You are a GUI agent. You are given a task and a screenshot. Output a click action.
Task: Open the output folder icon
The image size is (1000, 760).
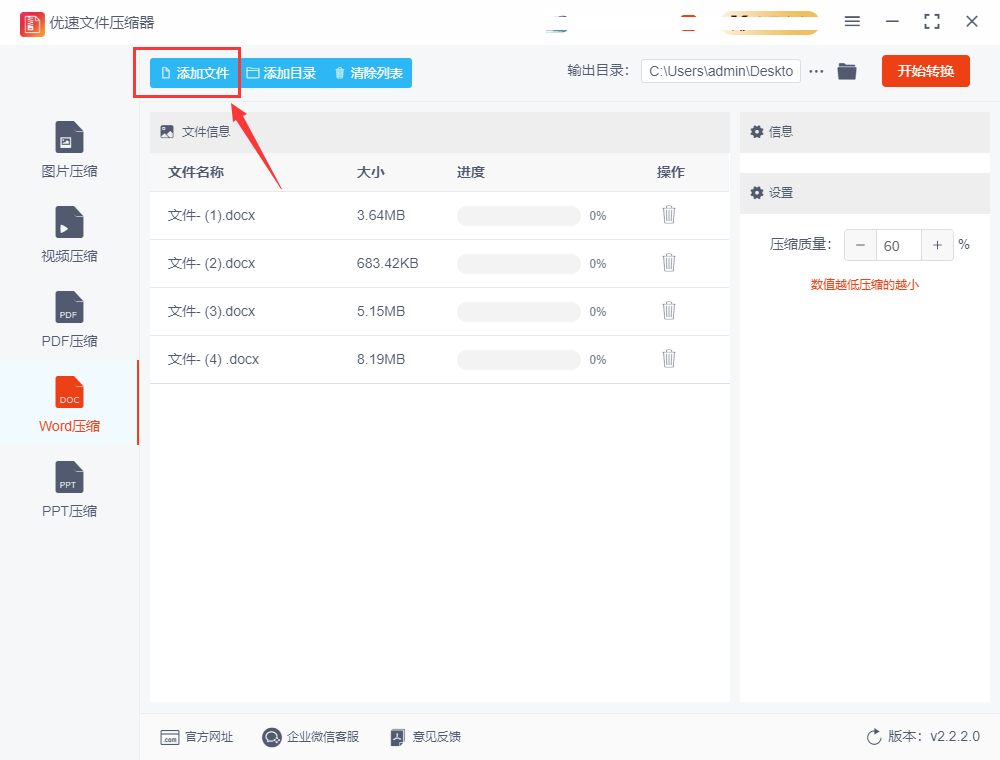coord(847,71)
